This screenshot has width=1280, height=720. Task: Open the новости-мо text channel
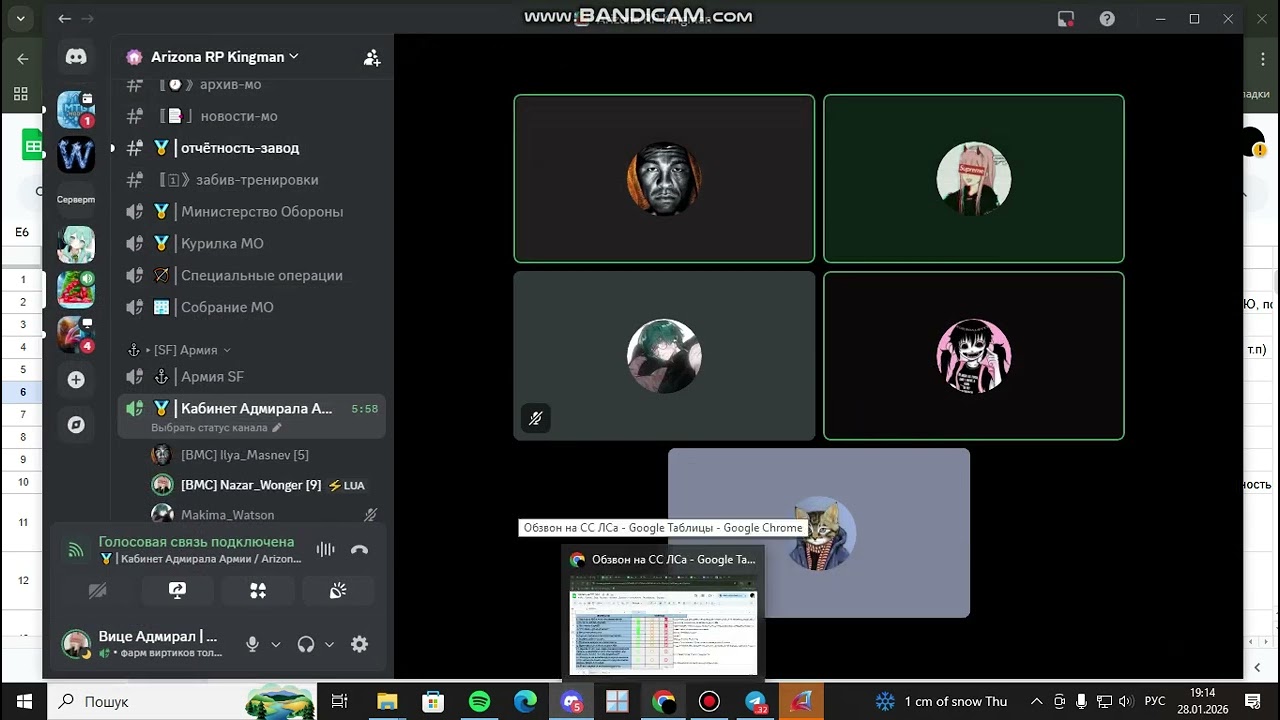[251, 116]
